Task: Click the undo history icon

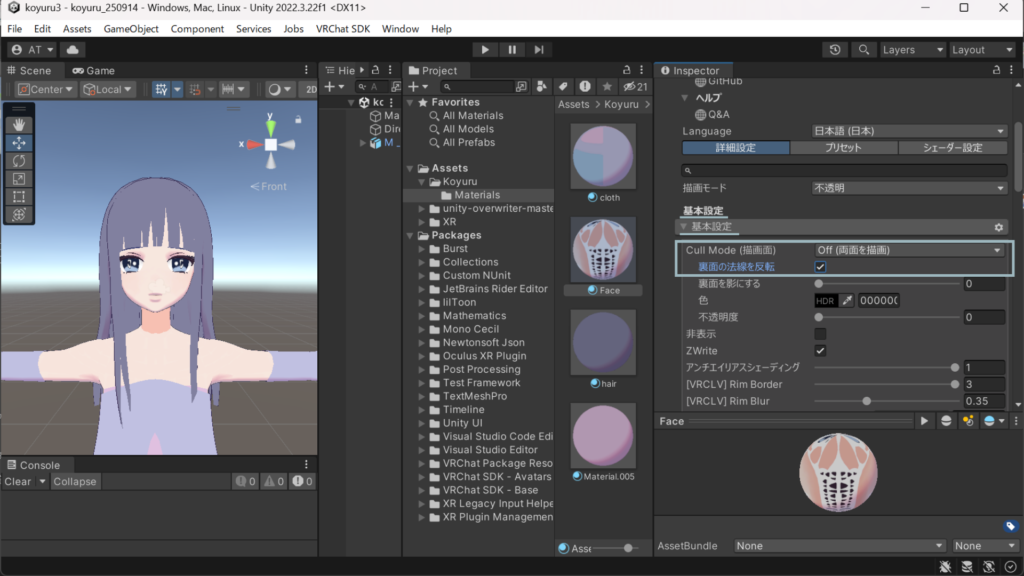Action: pos(835,49)
